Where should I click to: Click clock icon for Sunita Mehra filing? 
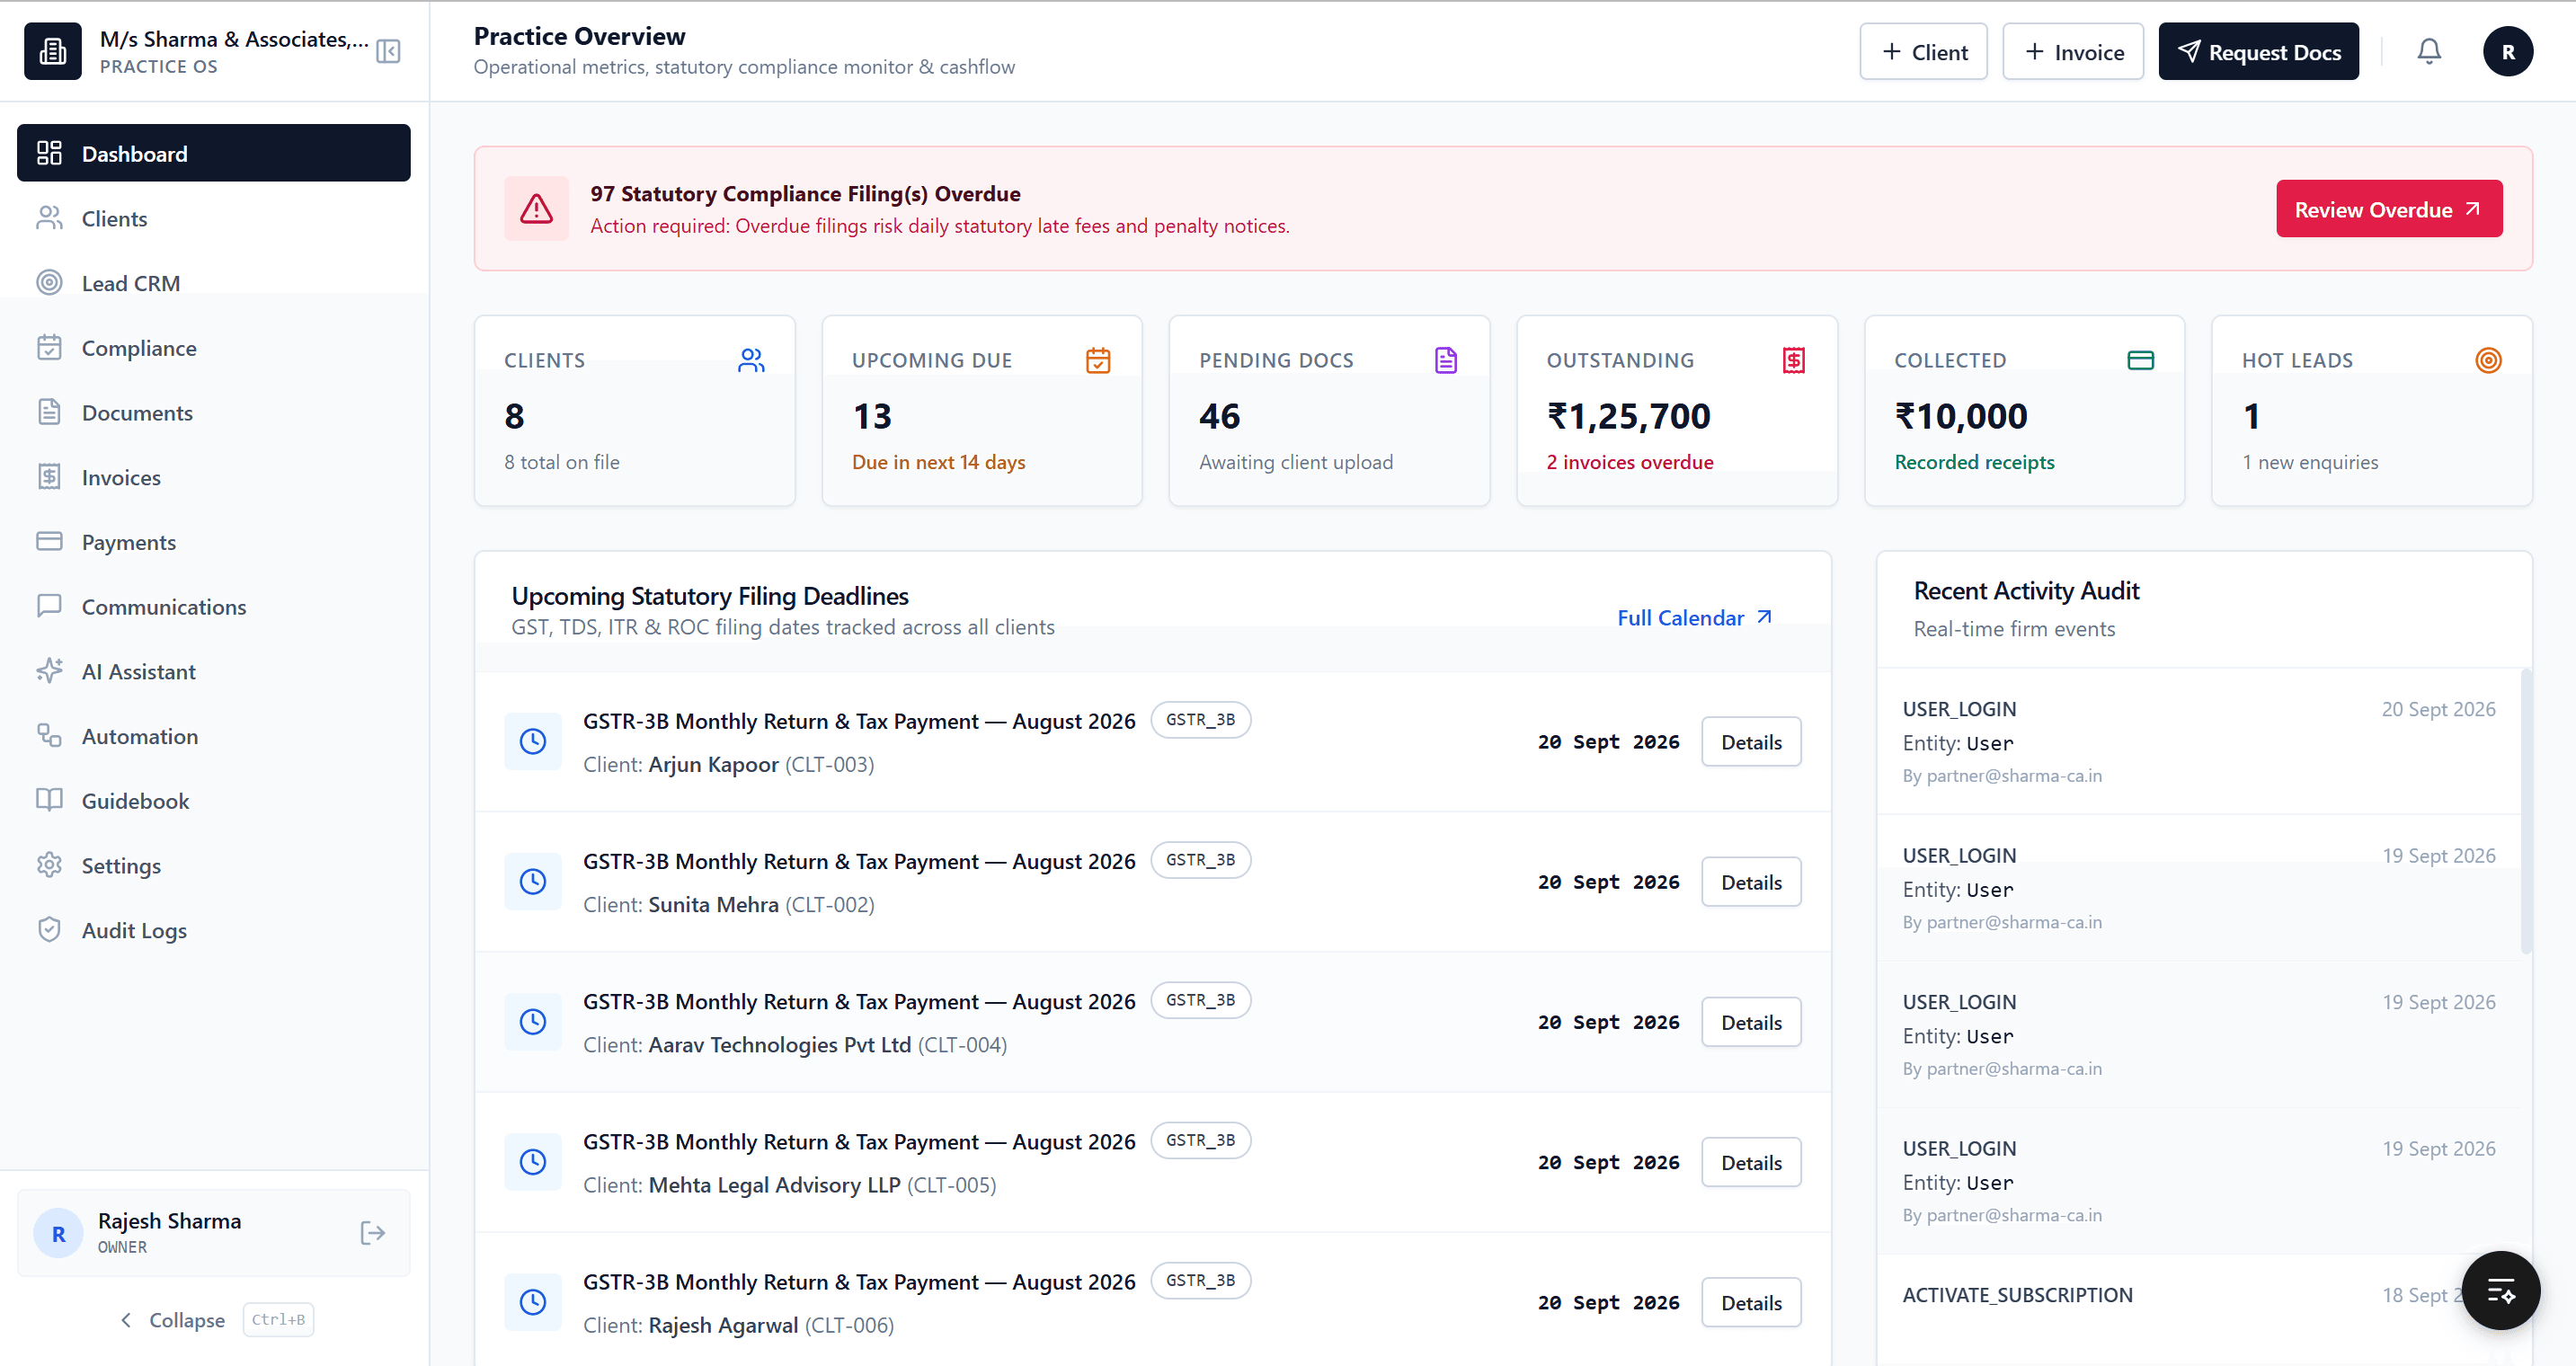(533, 881)
